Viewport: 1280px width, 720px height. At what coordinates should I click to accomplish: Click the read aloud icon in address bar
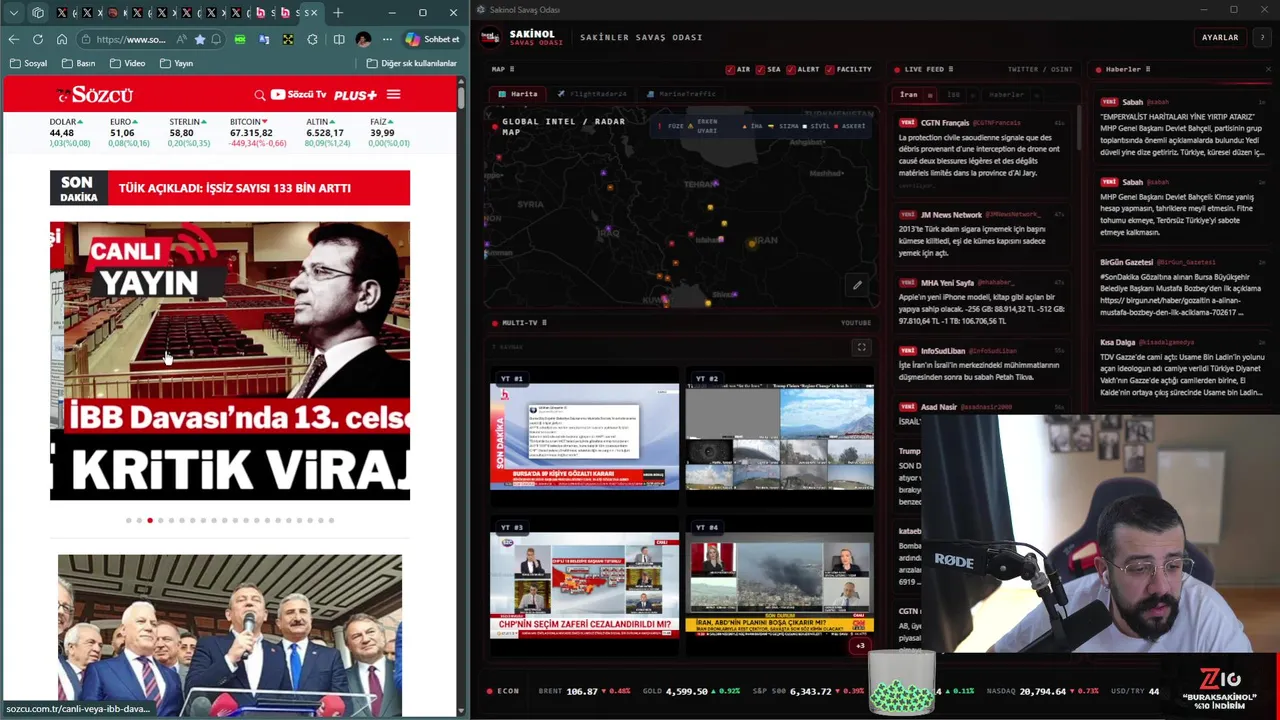point(180,39)
